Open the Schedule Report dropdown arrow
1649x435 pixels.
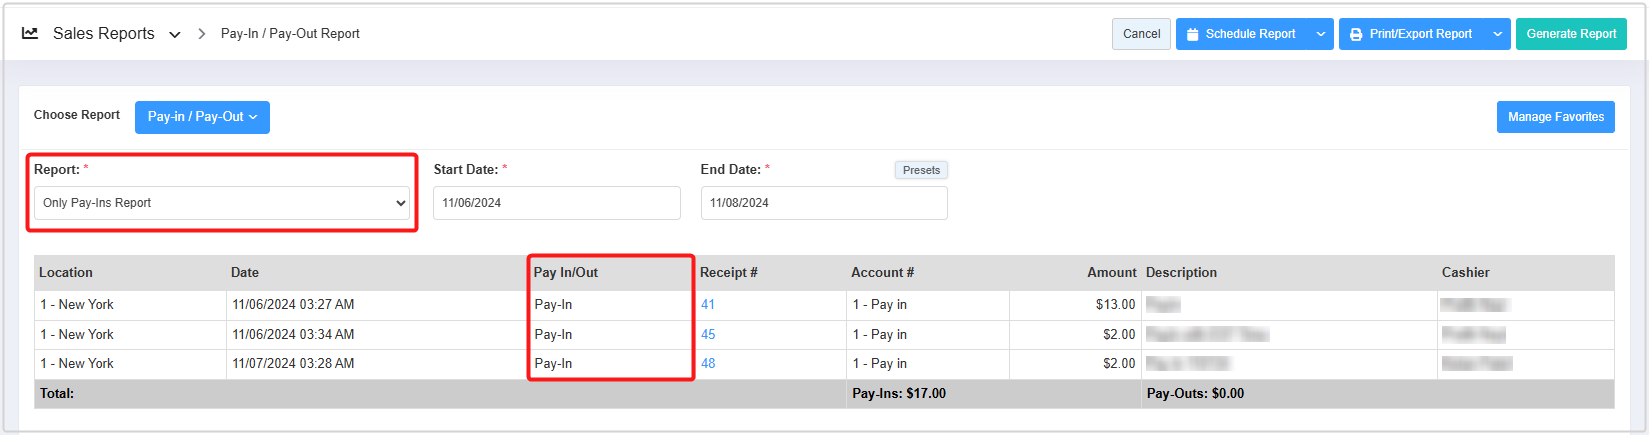(1321, 34)
